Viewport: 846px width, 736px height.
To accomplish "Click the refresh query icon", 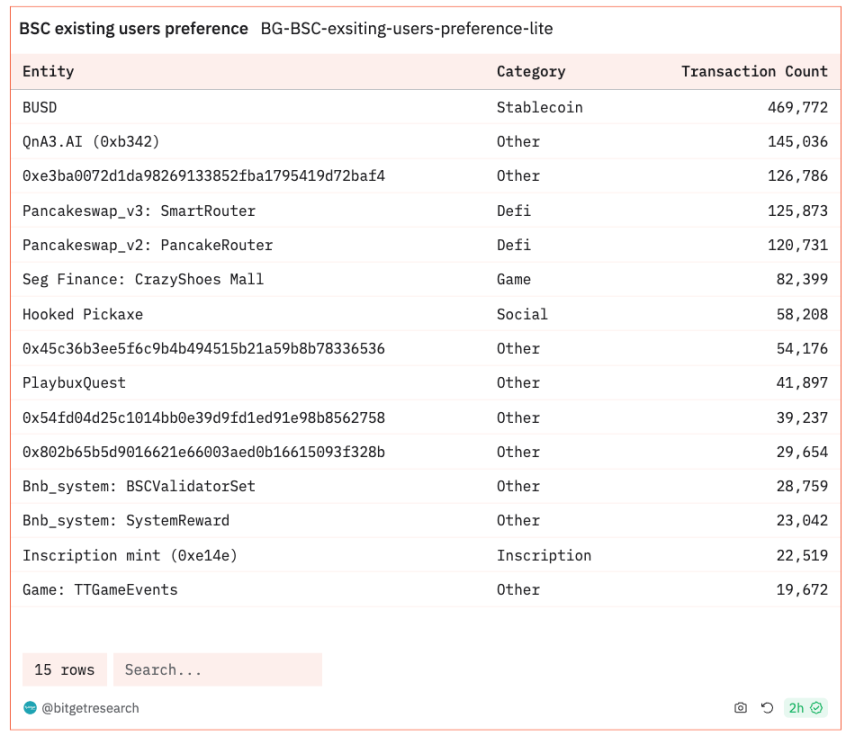I will point(767,708).
